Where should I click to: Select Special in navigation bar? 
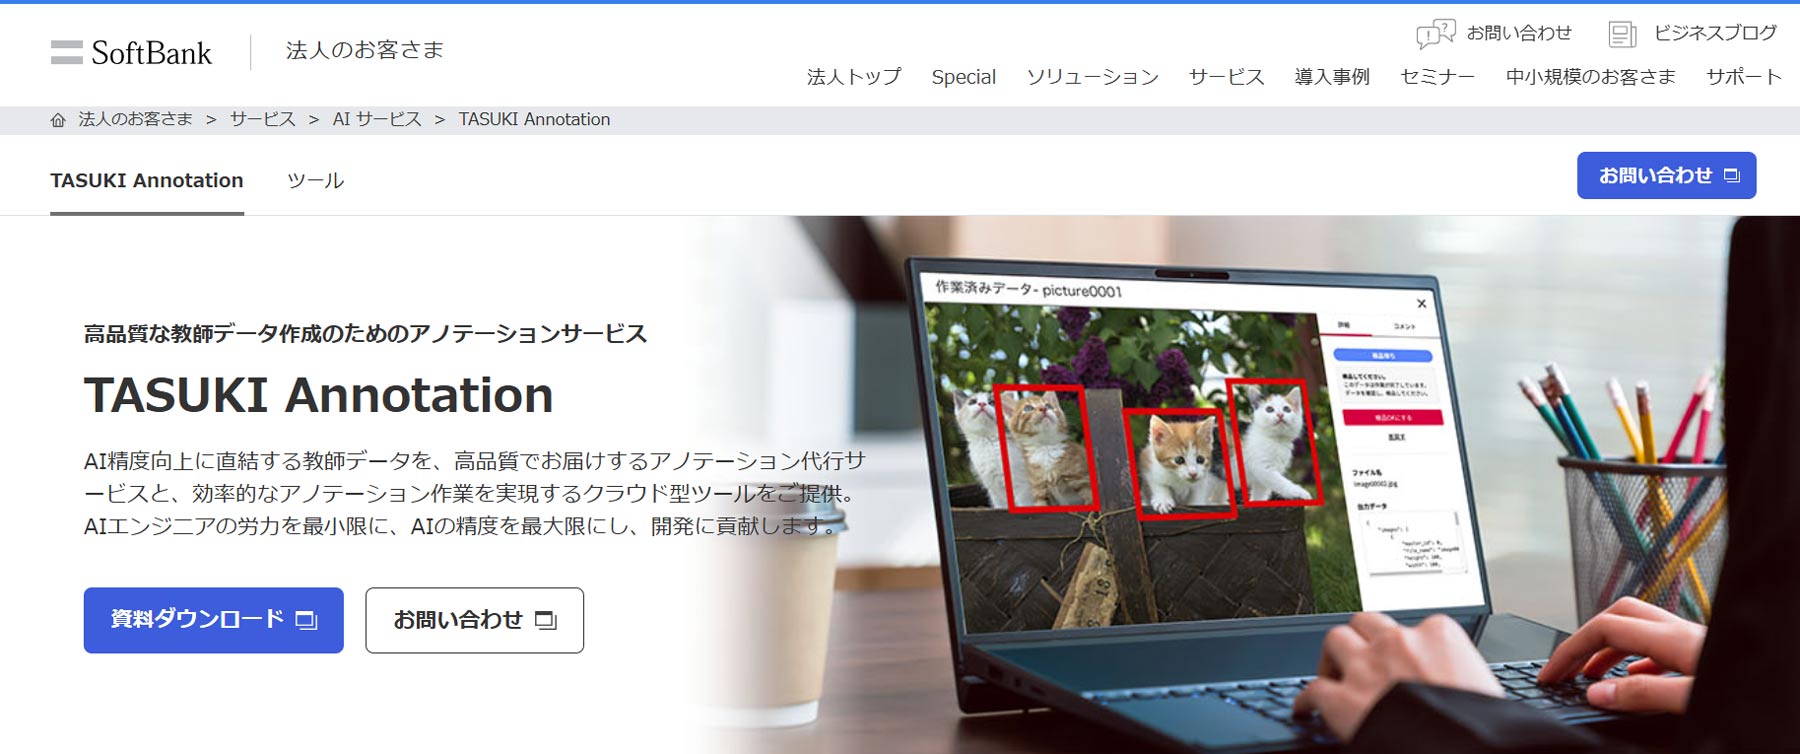[x=963, y=77]
